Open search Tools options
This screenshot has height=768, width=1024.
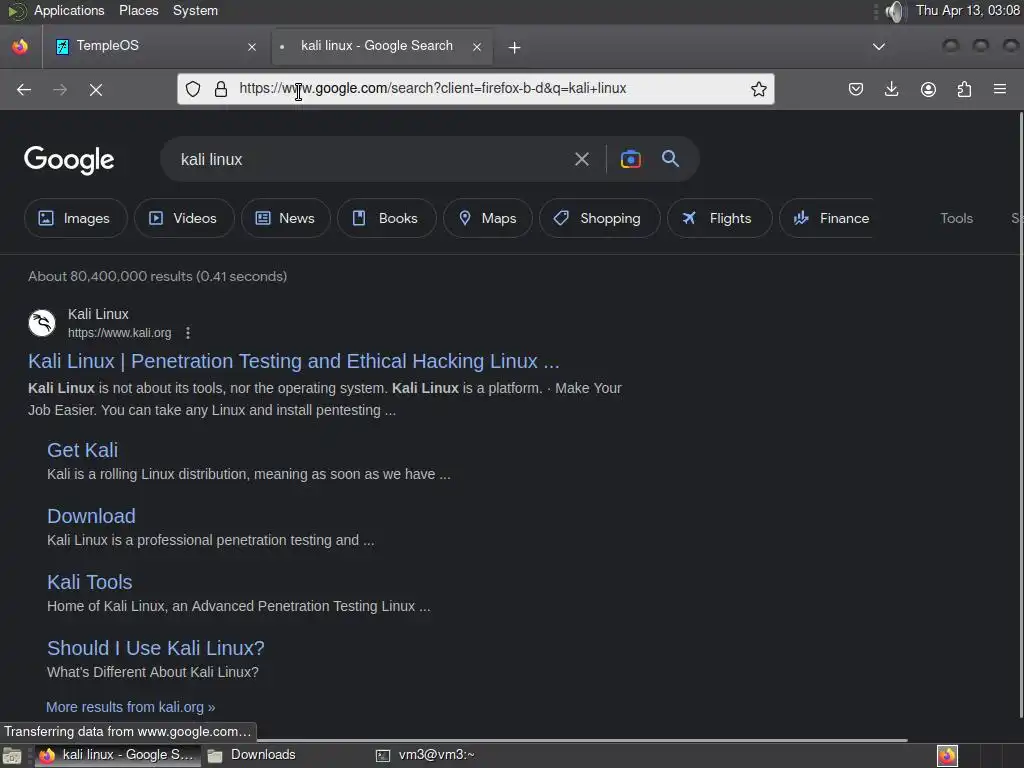956,218
